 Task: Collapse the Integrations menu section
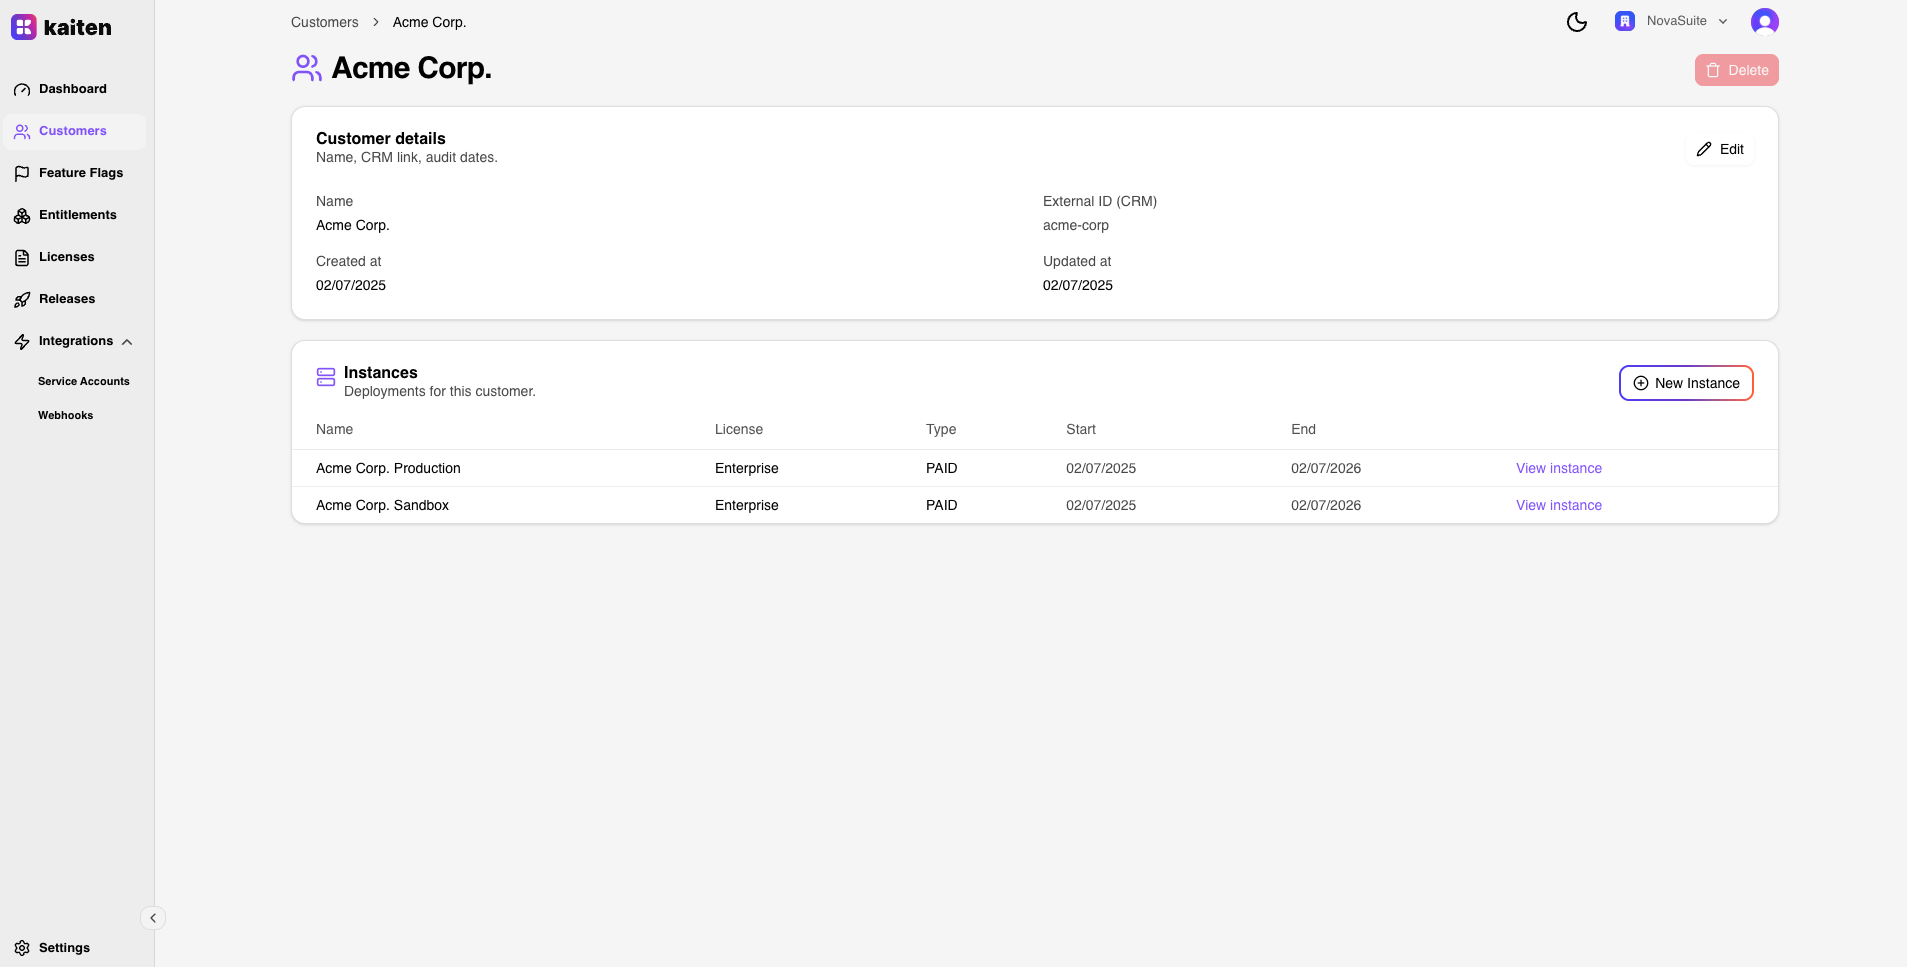[127, 342]
